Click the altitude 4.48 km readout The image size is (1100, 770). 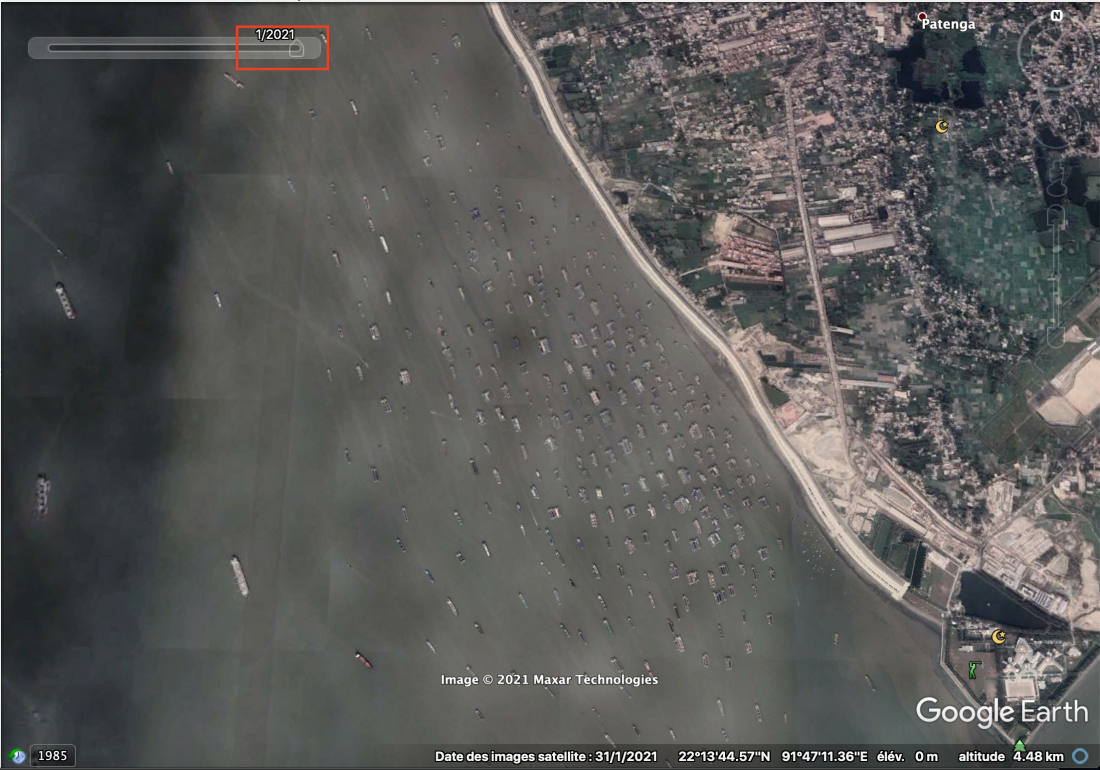click(x=1011, y=757)
